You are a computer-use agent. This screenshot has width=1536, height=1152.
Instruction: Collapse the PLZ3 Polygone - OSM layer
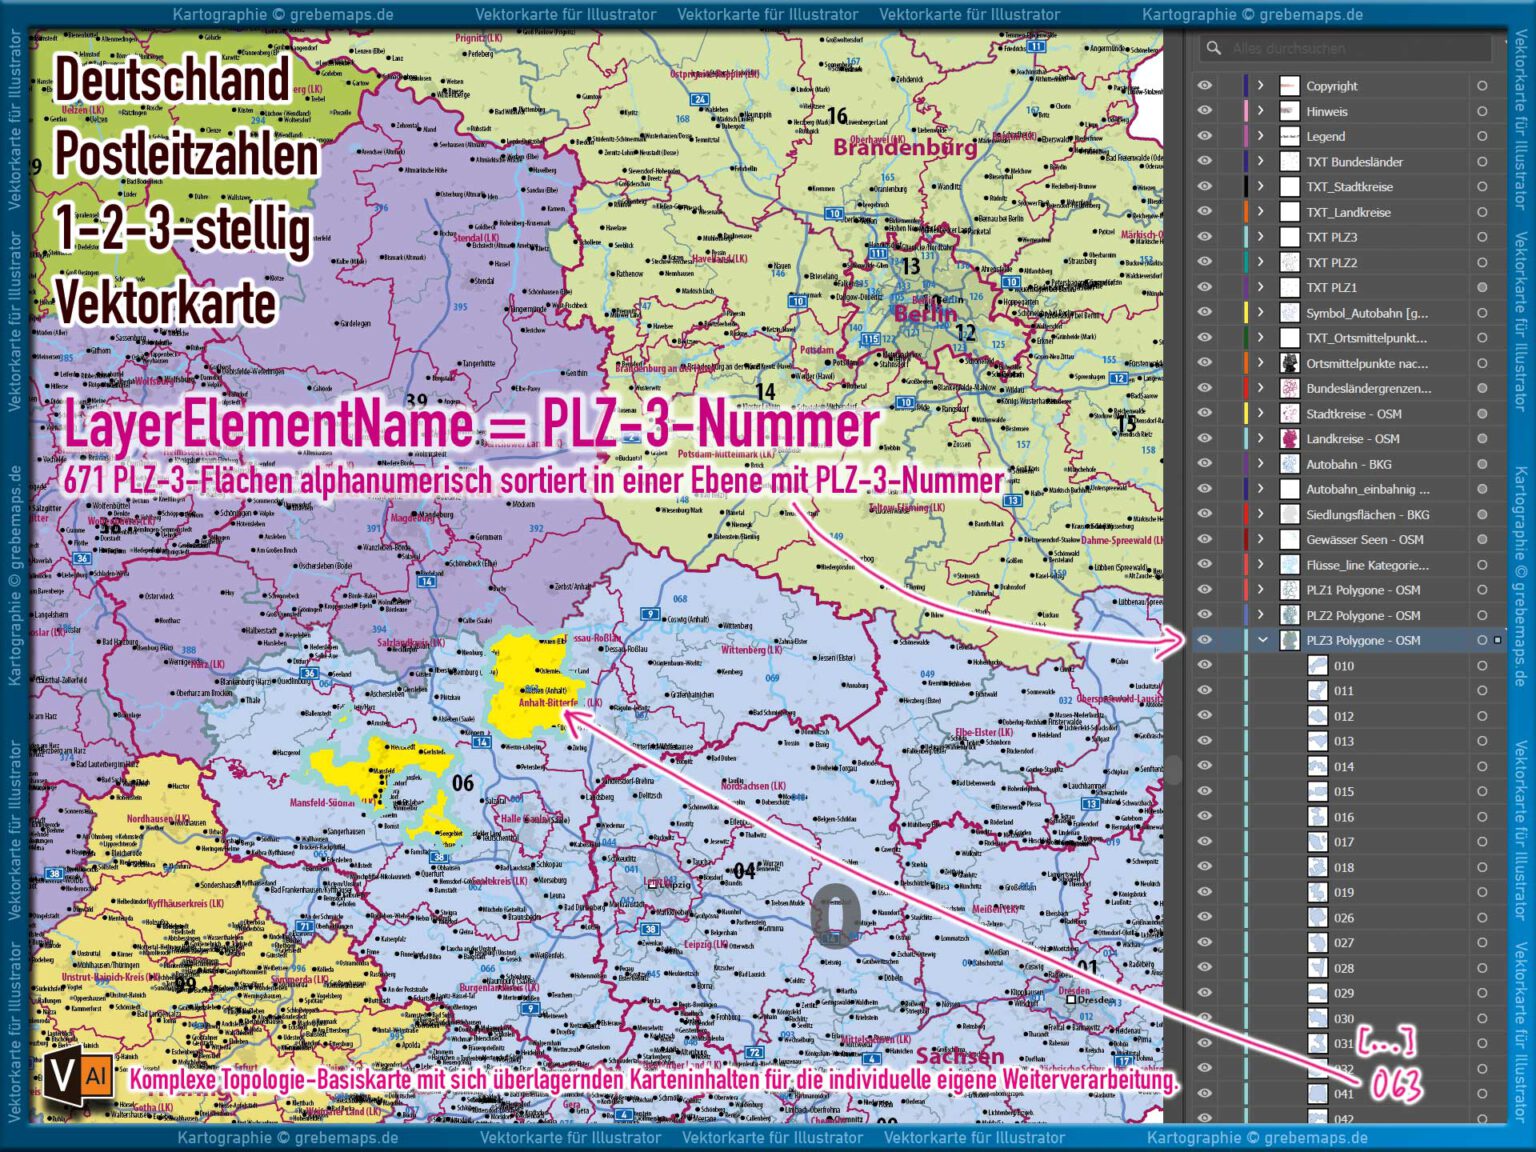[x=1263, y=640]
